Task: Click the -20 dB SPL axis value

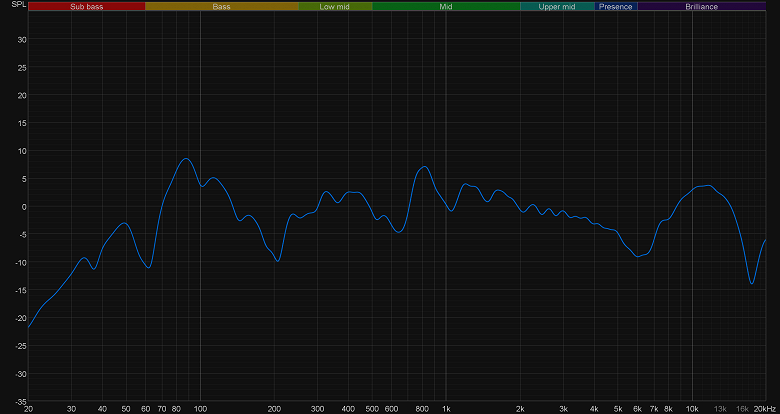Action: point(21,318)
